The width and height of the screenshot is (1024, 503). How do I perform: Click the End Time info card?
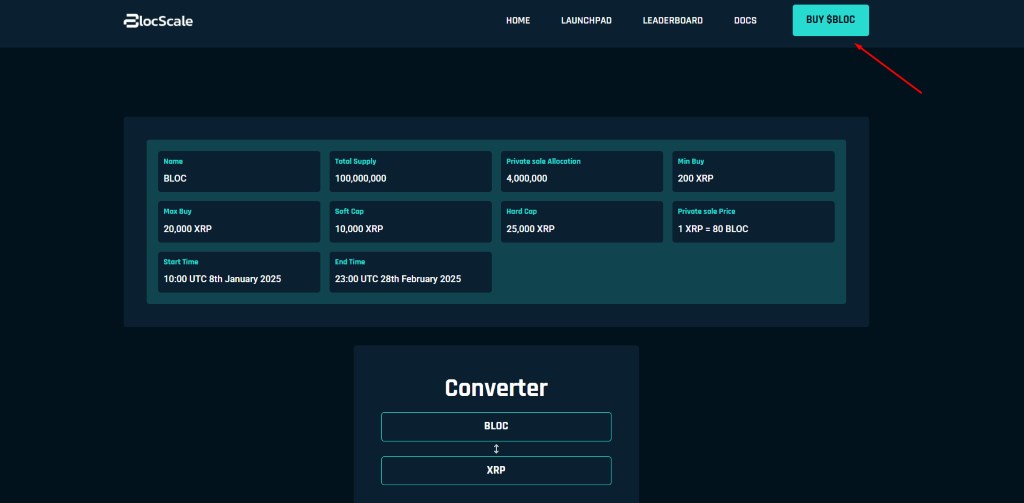tap(410, 272)
